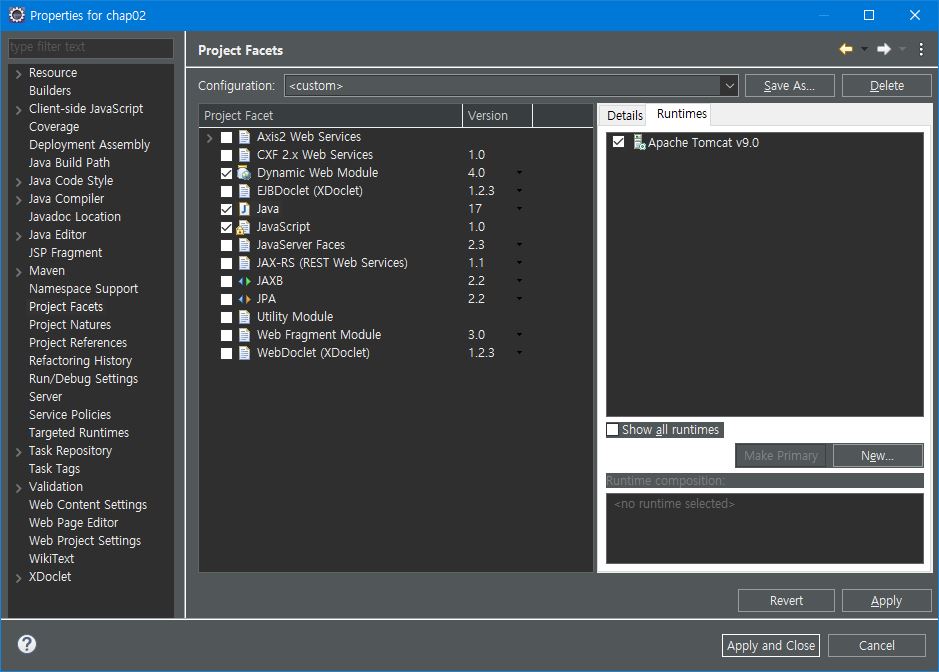Check the JPA facet checkbox
939x672 pixels.
pos(226,299)
